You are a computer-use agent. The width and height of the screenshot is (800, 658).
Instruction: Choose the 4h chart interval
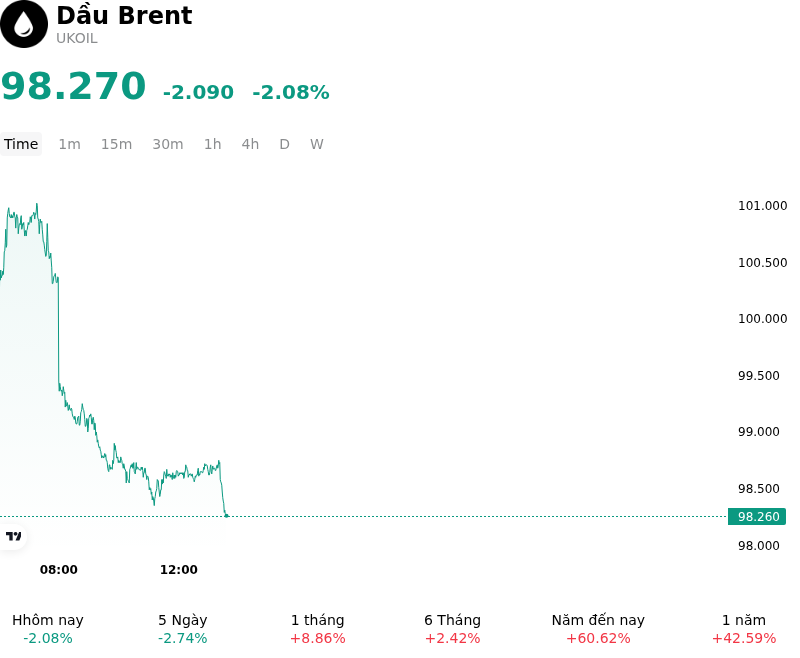tap(250, 144)
